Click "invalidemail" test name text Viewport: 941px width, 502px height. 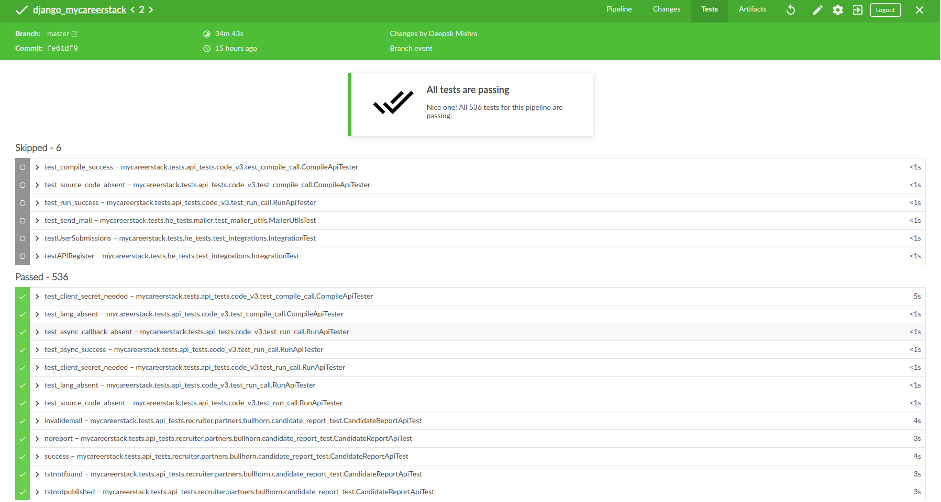[x=63, y=421]
